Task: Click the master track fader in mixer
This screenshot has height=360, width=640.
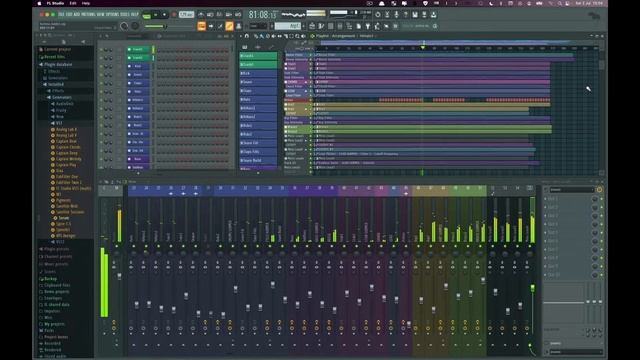Action: pyautogui.click(x=119, y=276)
